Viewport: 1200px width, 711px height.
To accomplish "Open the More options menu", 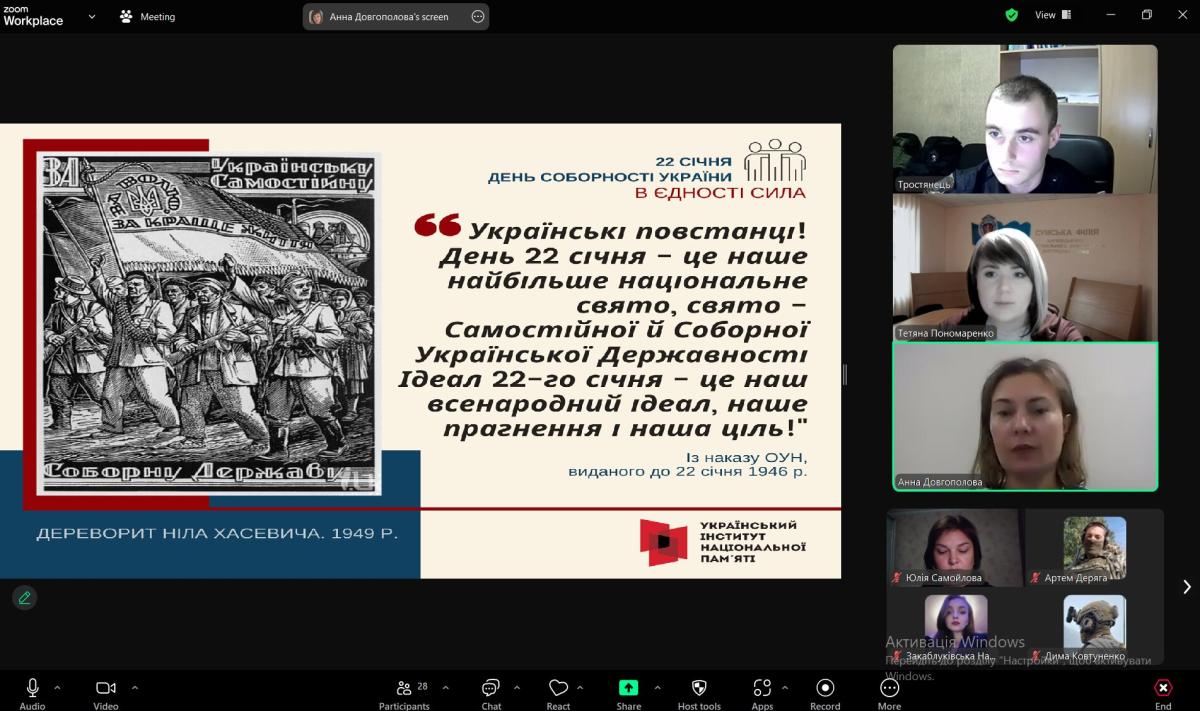I will [x=889, y=689].
